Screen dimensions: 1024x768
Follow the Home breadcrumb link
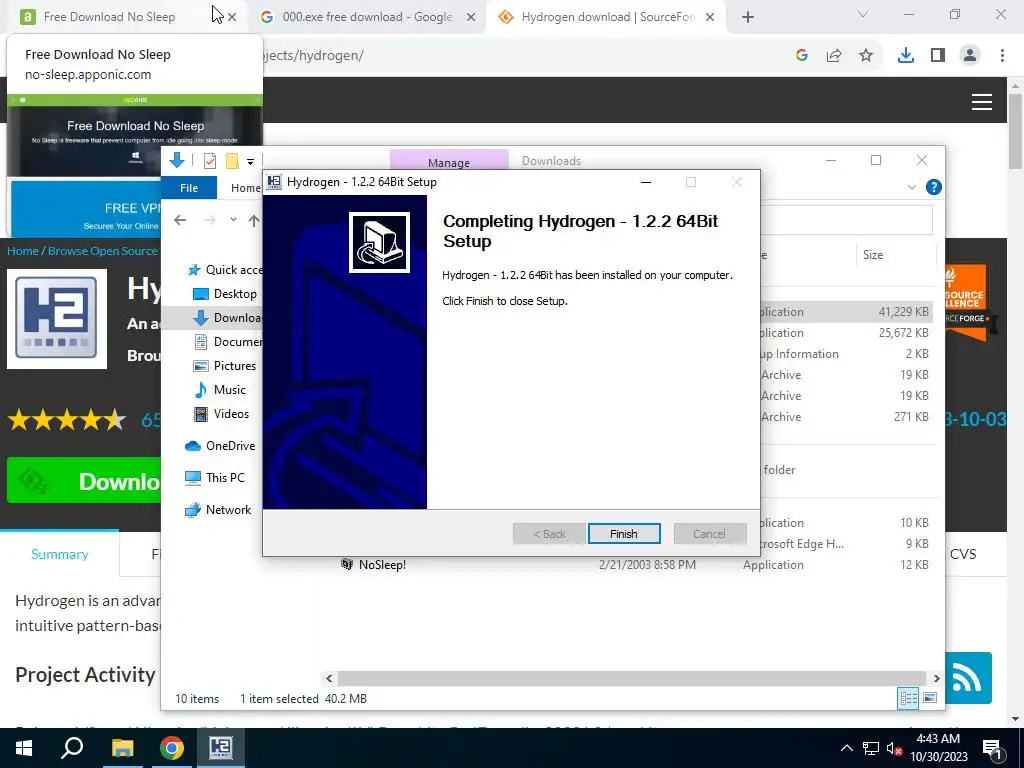22,251
